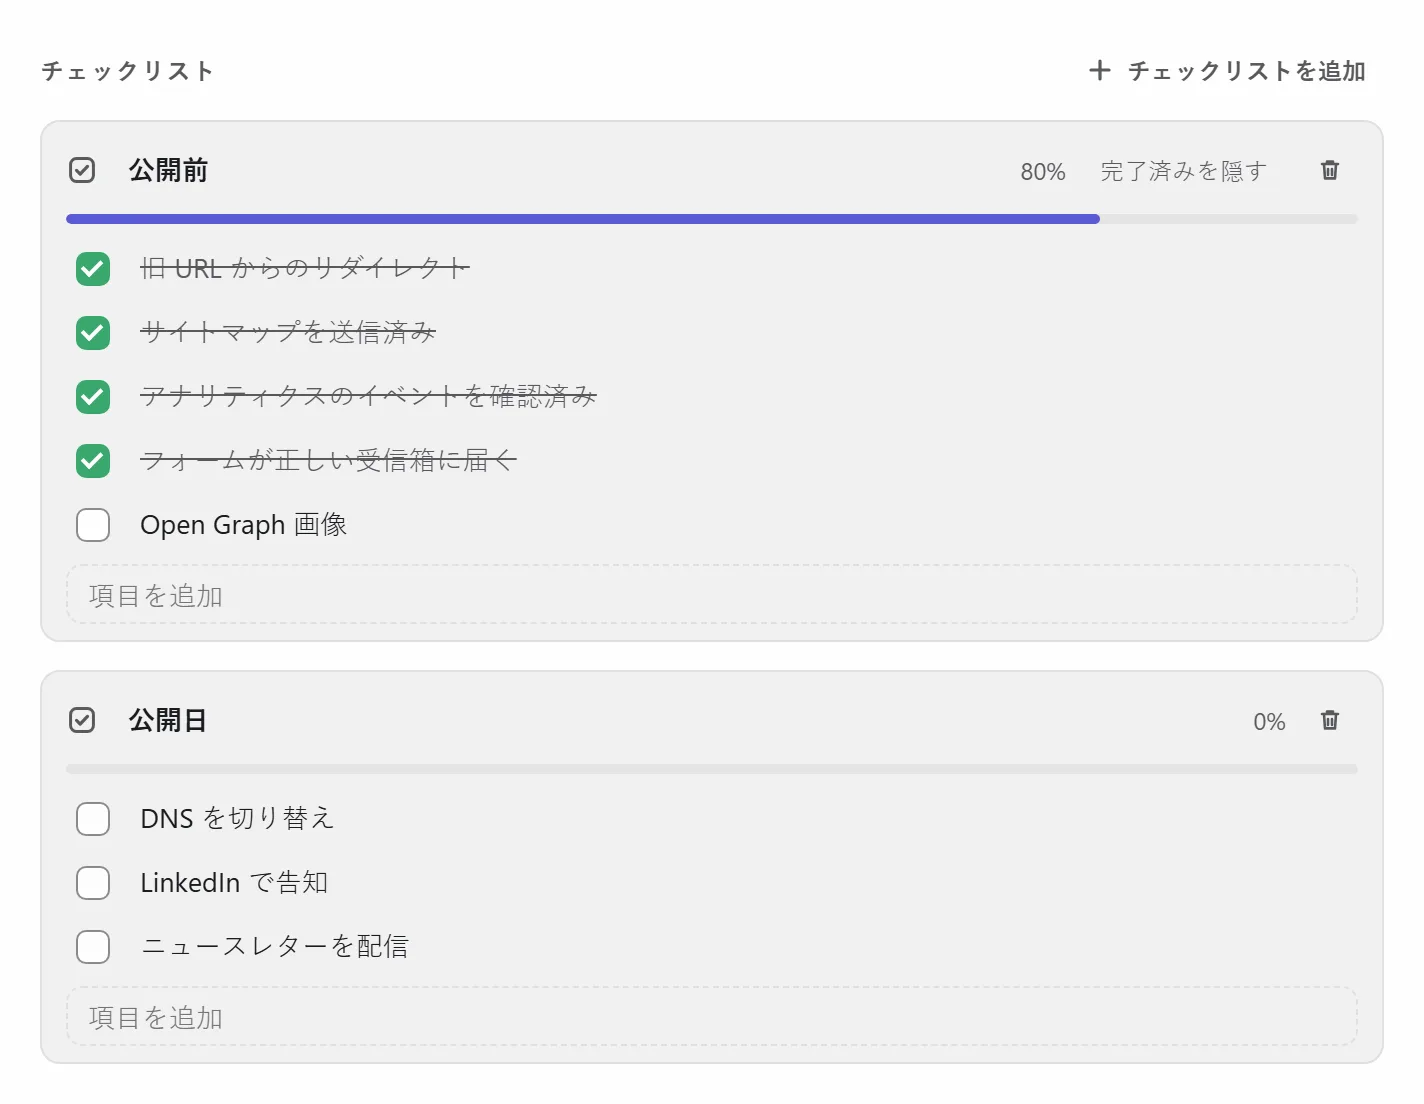Image resolution: width=1424 pixels, height=1104 pixels.
Task: Click the 公開前 checklist title
Action: (168, 171)
